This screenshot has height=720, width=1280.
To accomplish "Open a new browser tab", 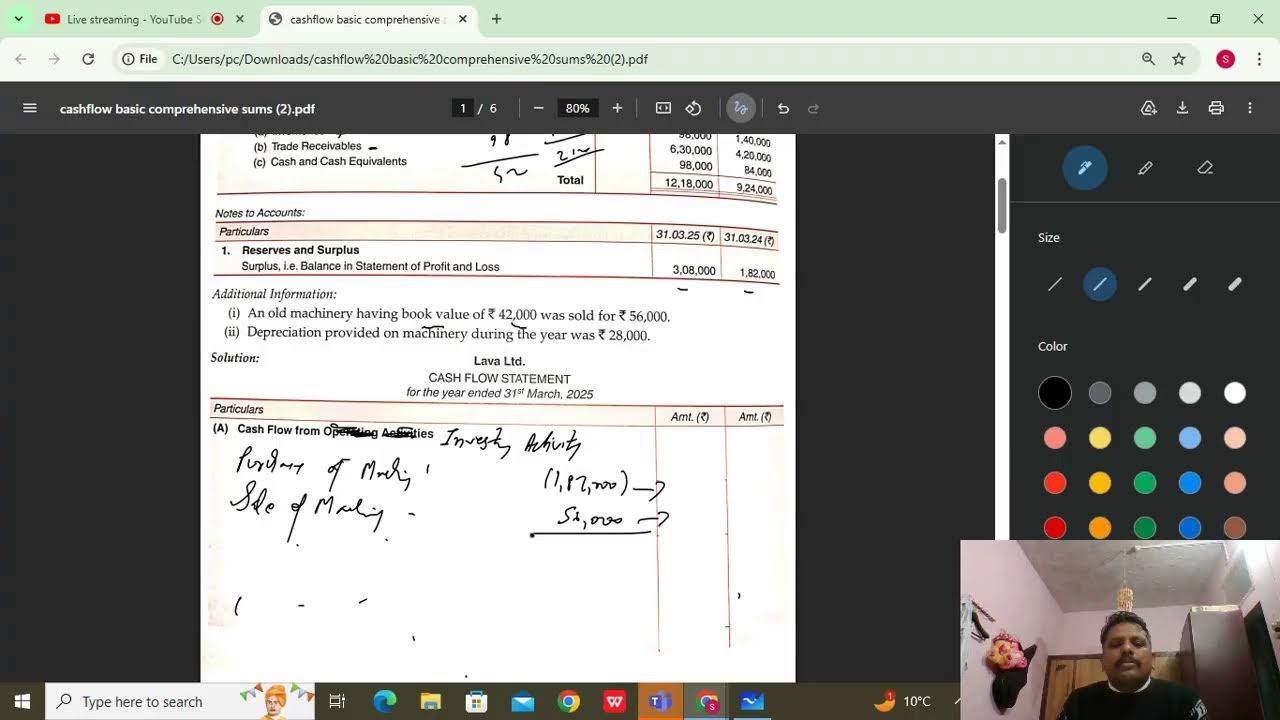I will (x=496, y=19).
